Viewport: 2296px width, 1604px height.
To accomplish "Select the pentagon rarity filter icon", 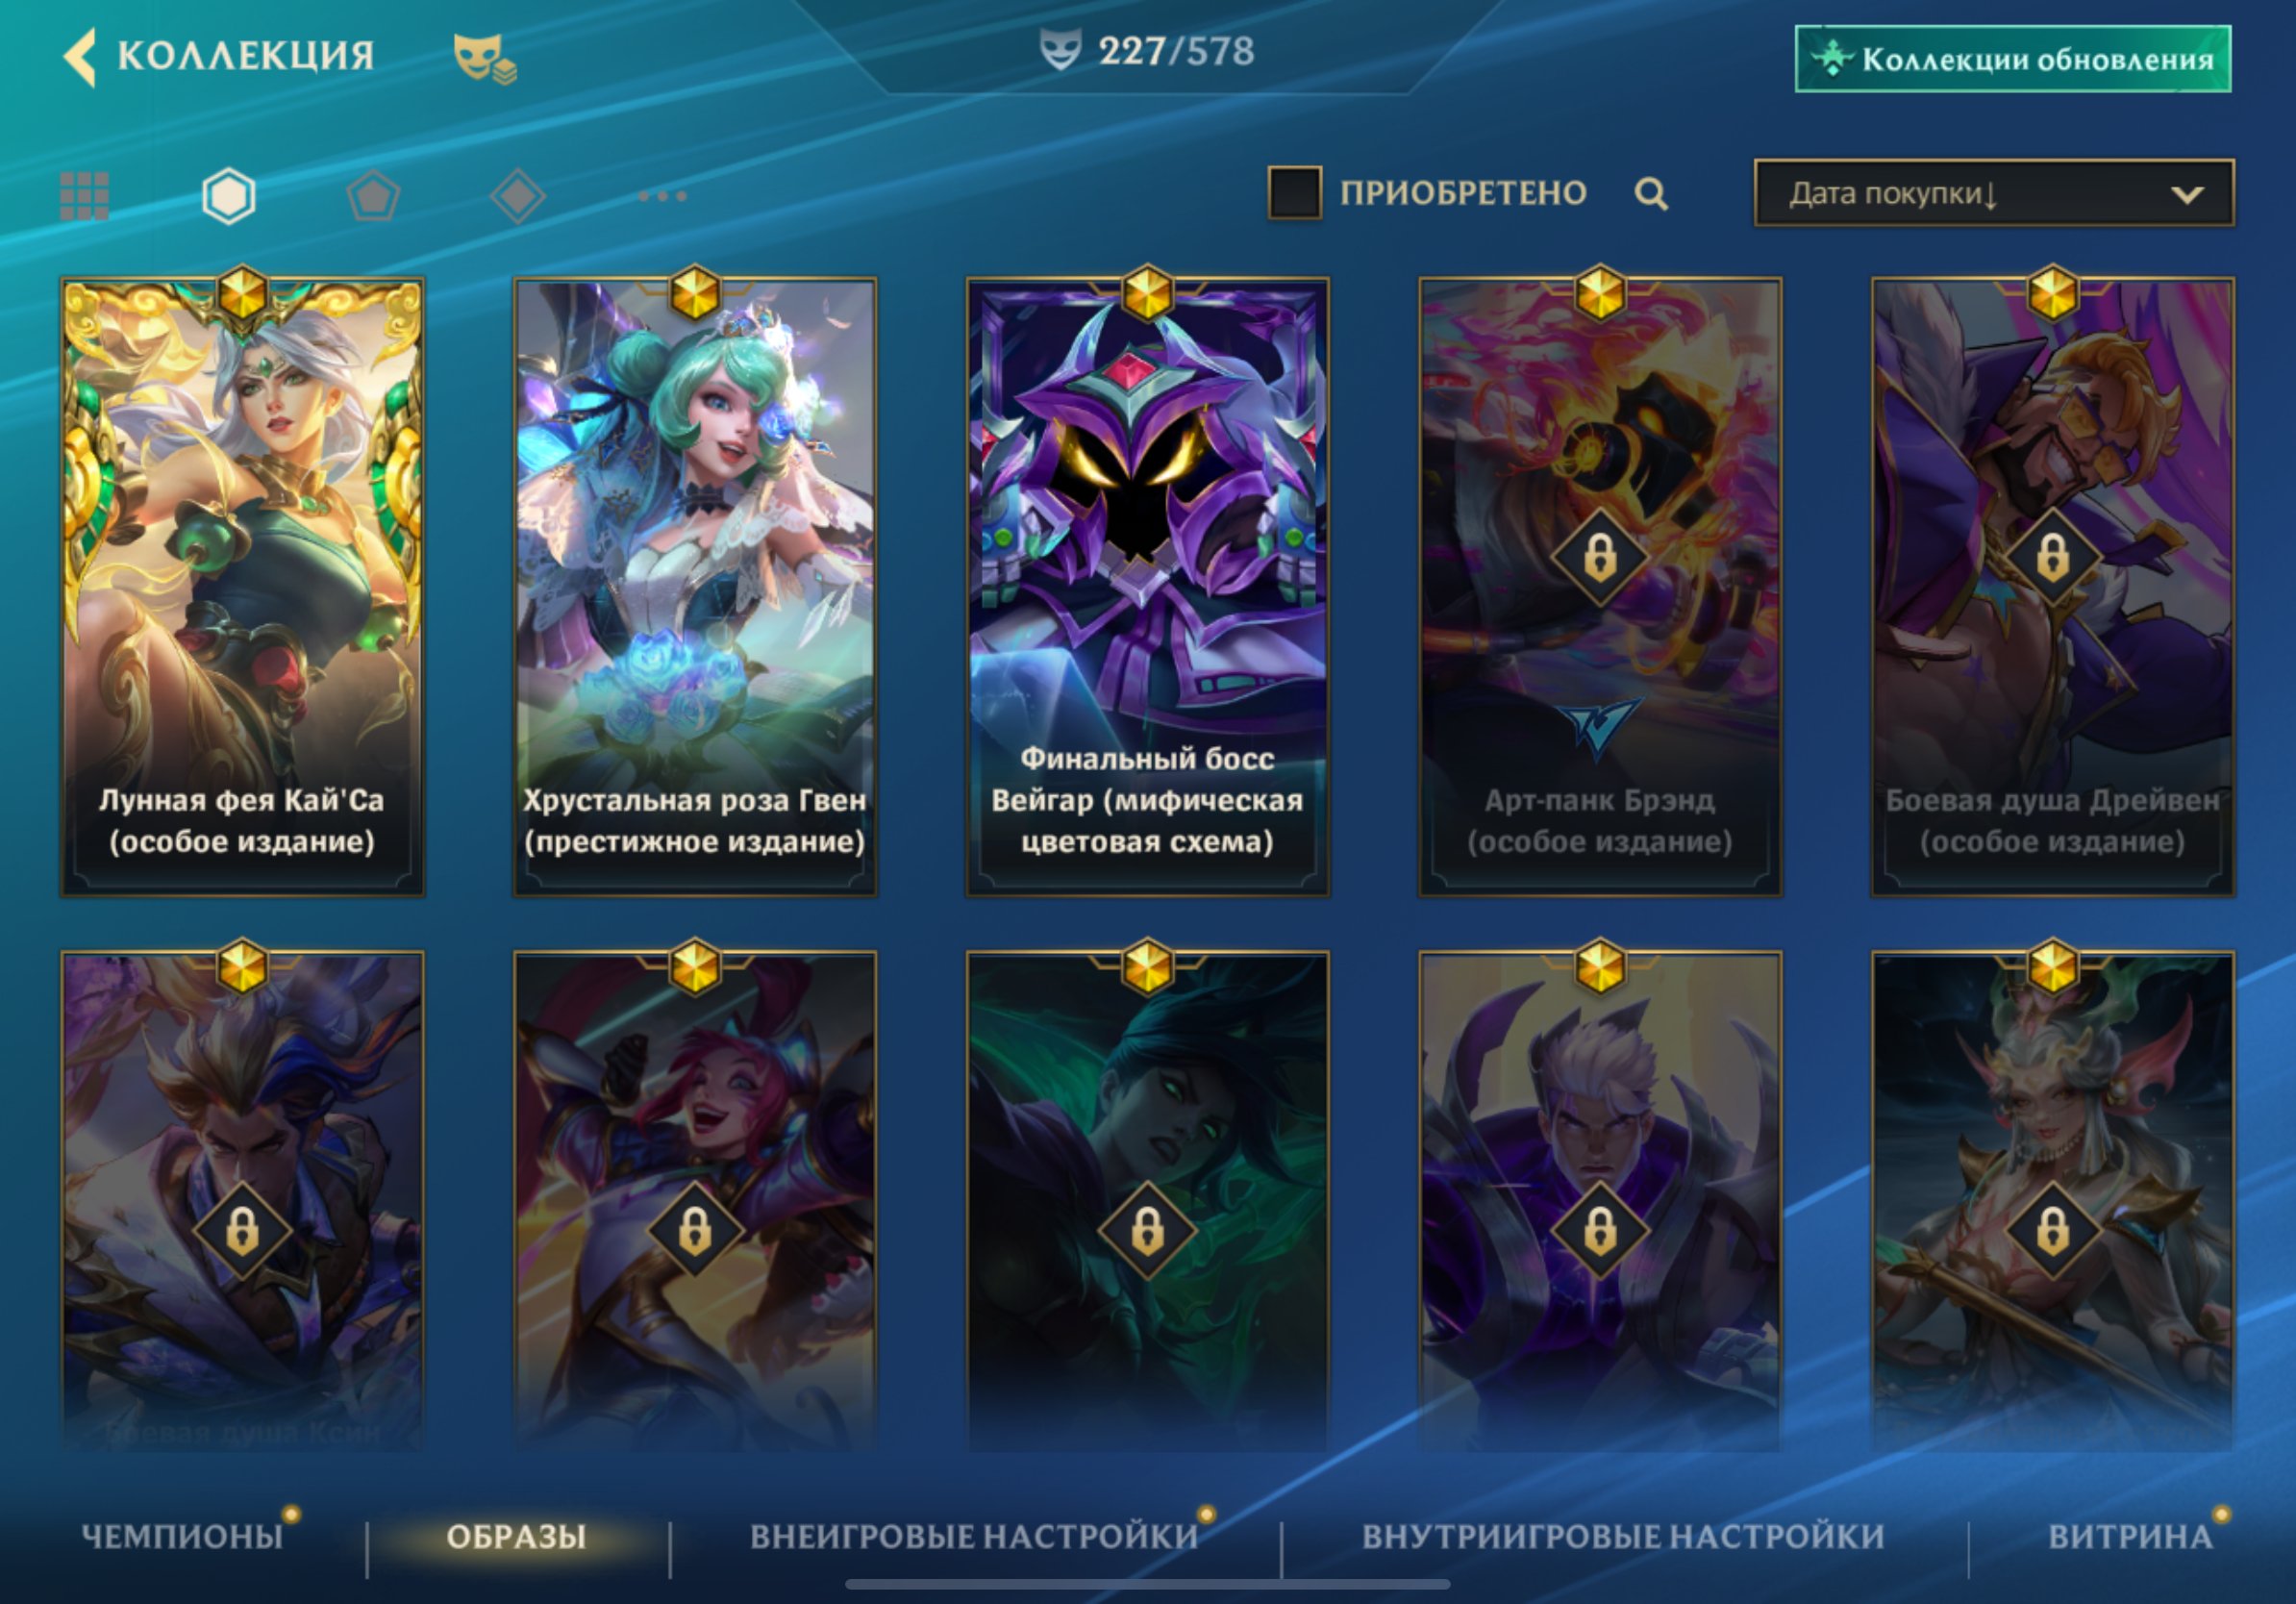I will tap(373, 195).
